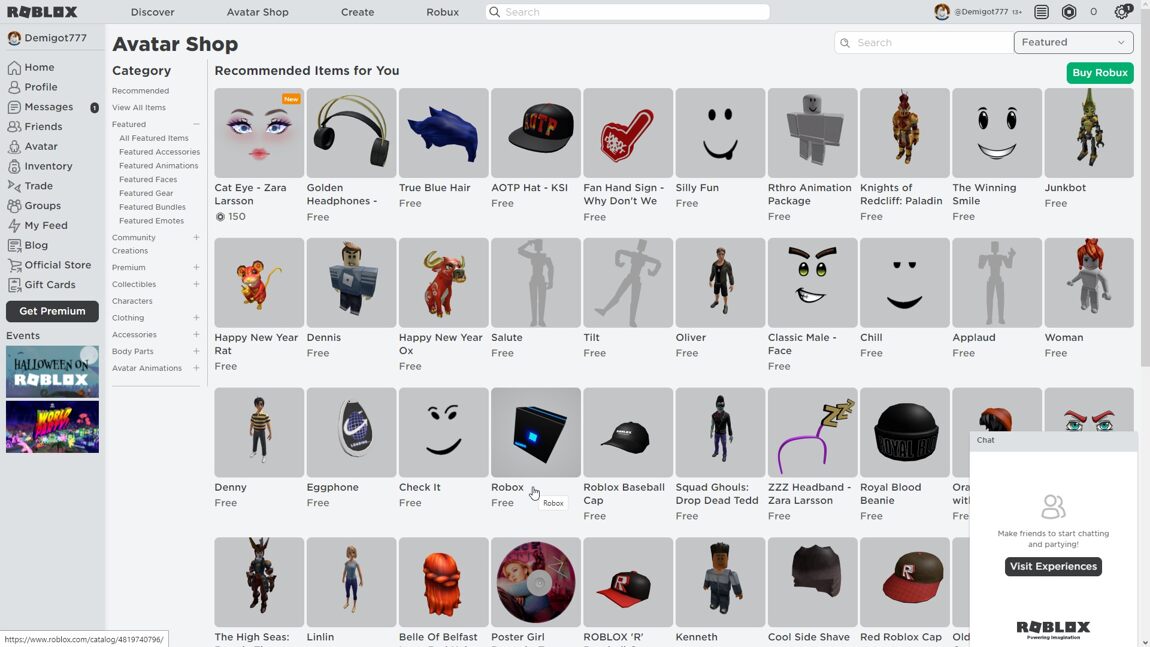Click the Roblox logo in top bar

[x=43, y=12]
